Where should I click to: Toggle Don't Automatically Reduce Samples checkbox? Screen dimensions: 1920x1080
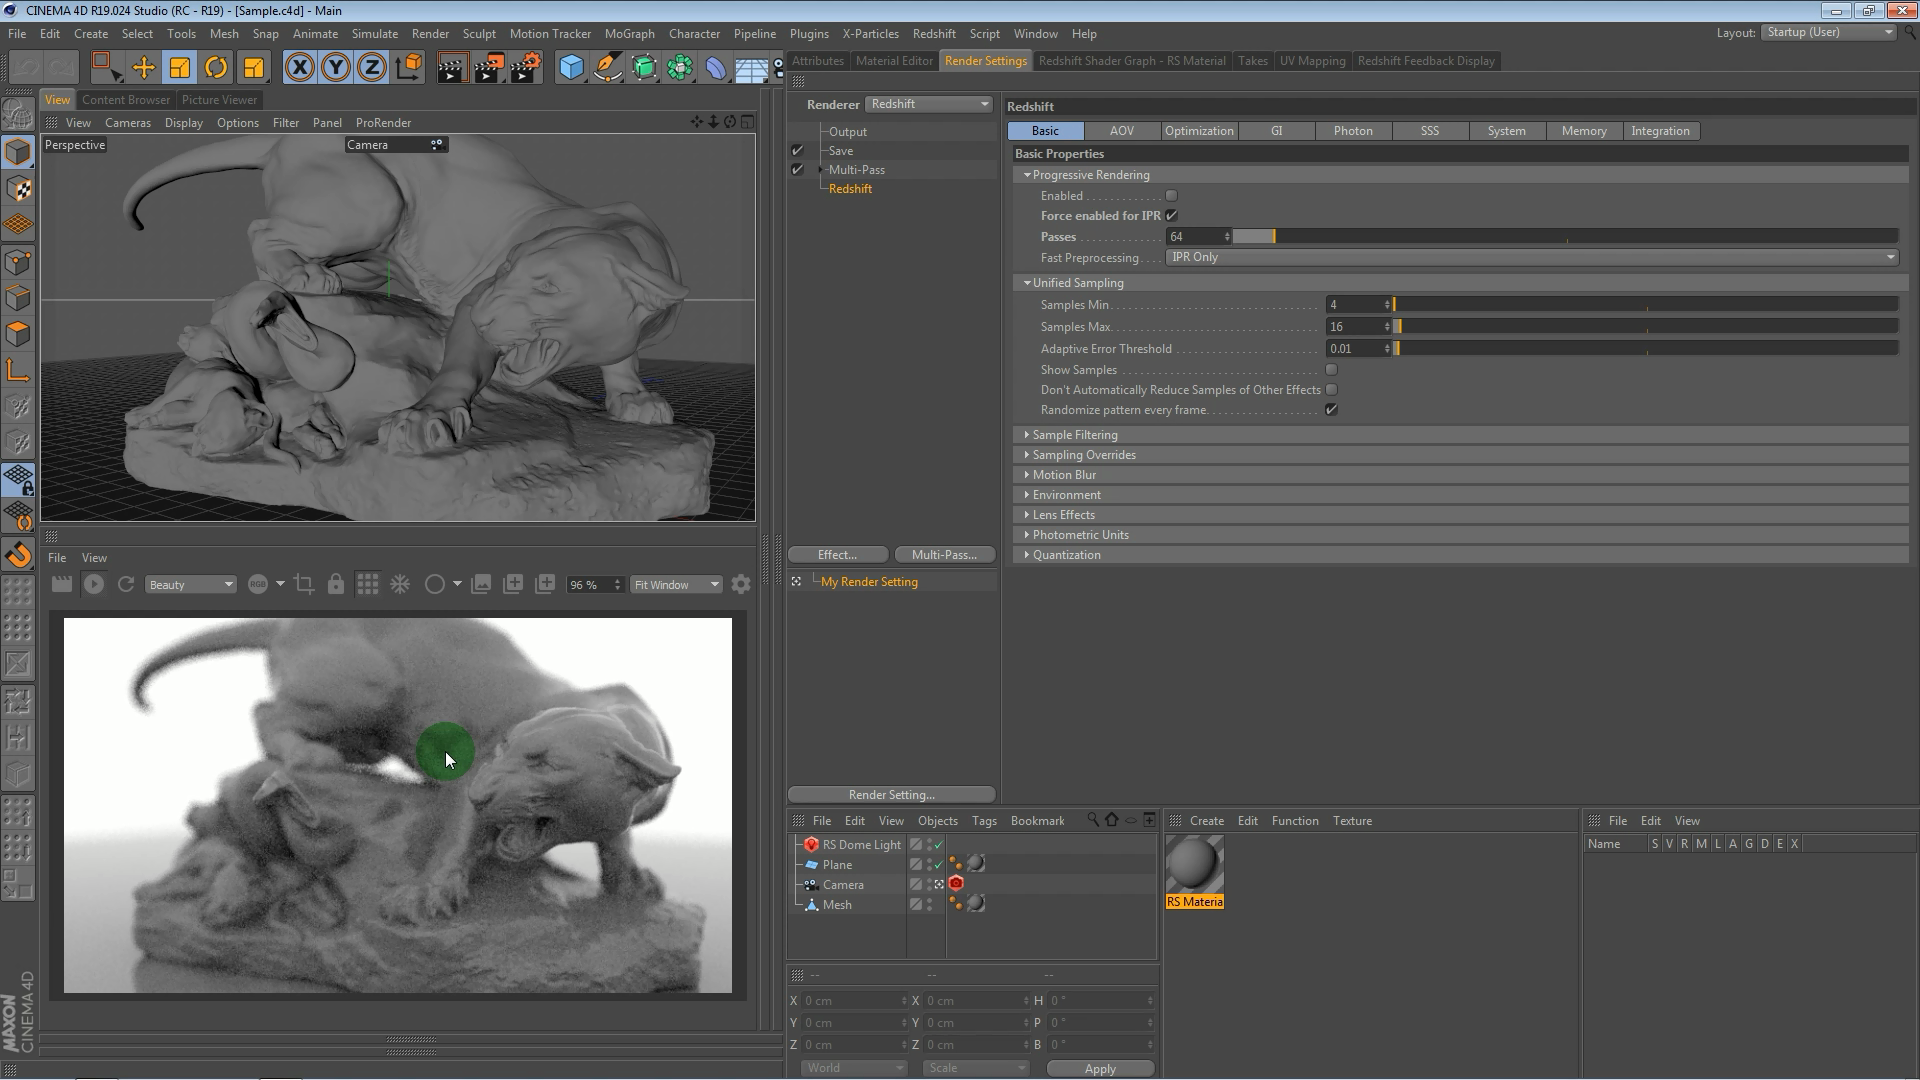tap(1331, 390)
